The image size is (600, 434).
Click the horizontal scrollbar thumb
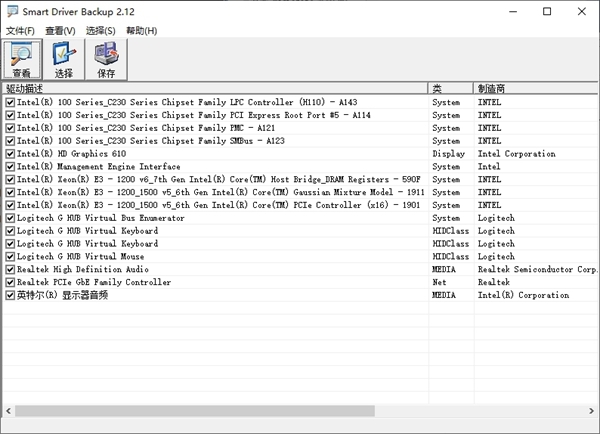tap(195, 411)
